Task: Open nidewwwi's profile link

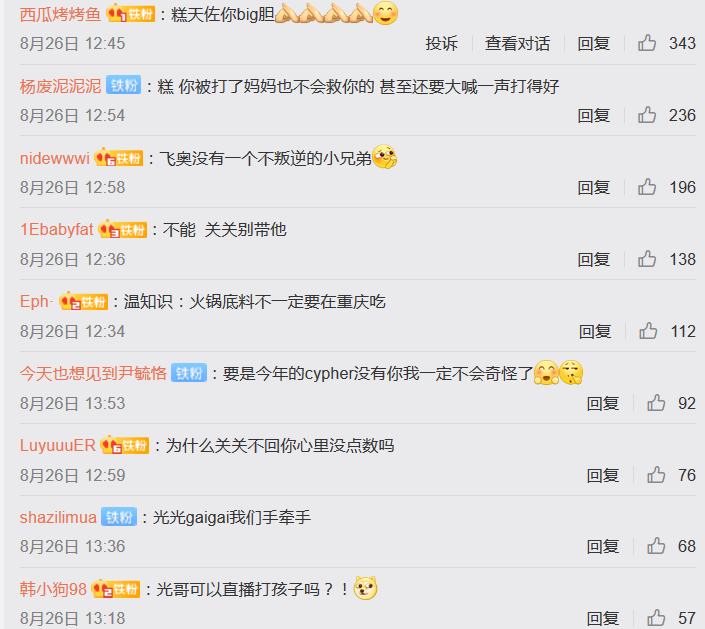Action: coord(54,158)
